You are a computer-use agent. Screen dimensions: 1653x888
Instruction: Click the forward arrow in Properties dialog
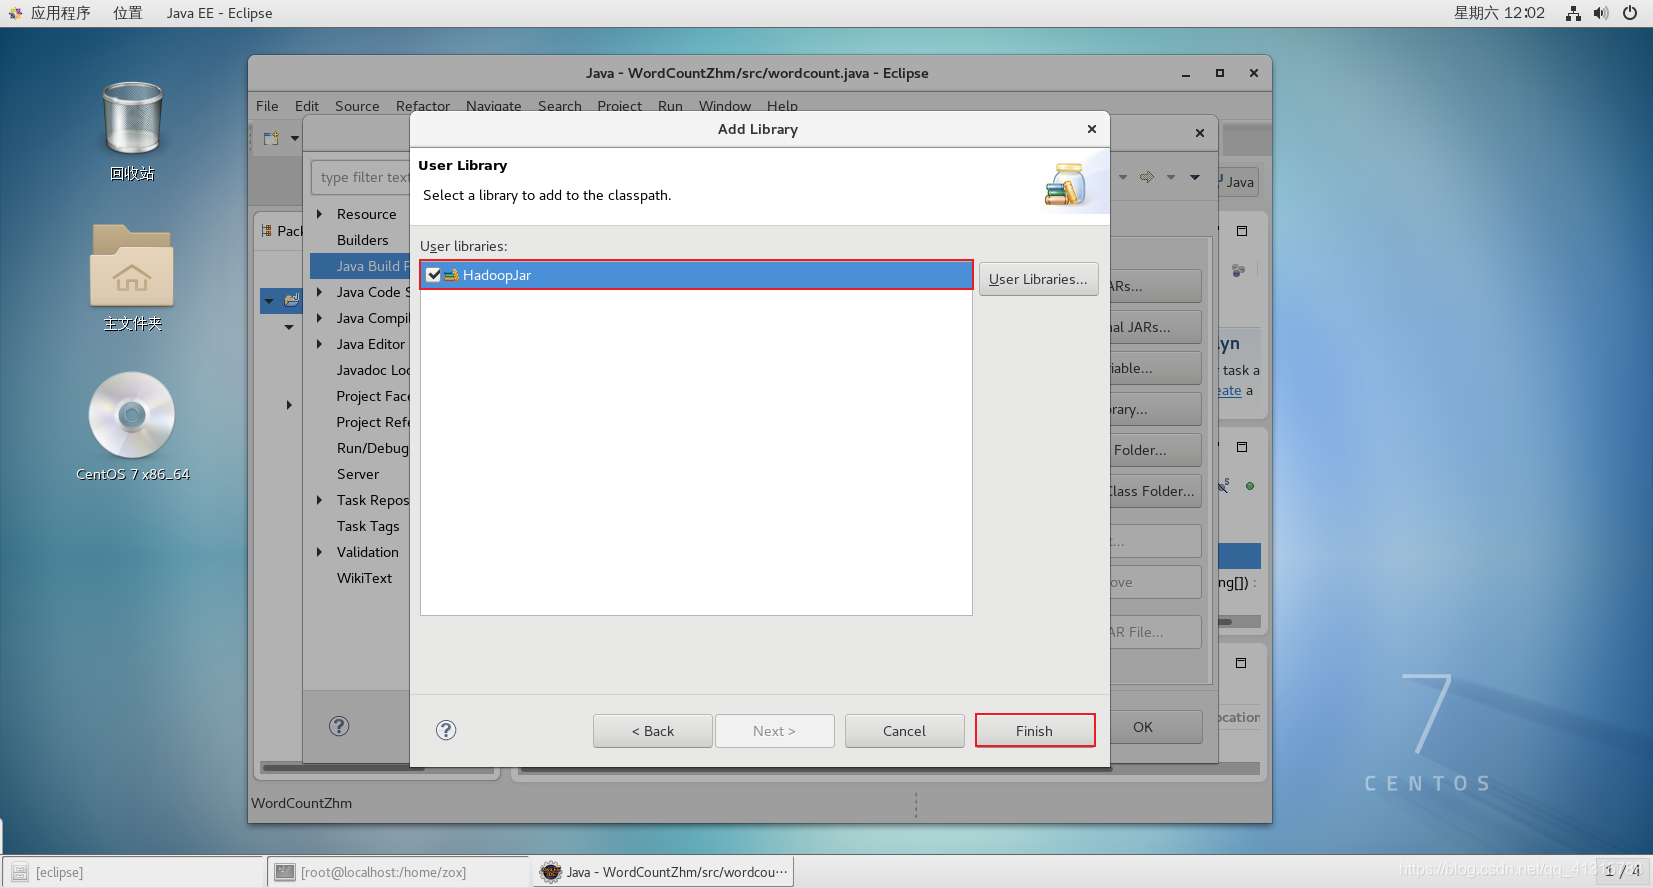(1147, 177)
